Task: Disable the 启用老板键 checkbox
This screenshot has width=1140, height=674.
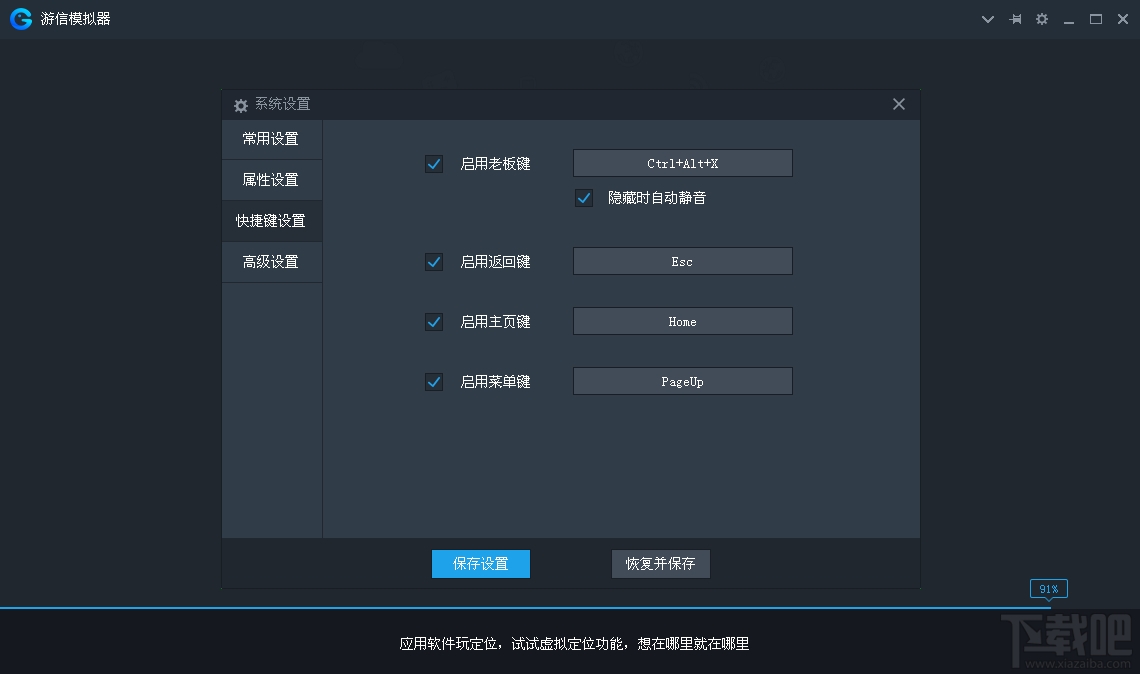Action: 433,163
